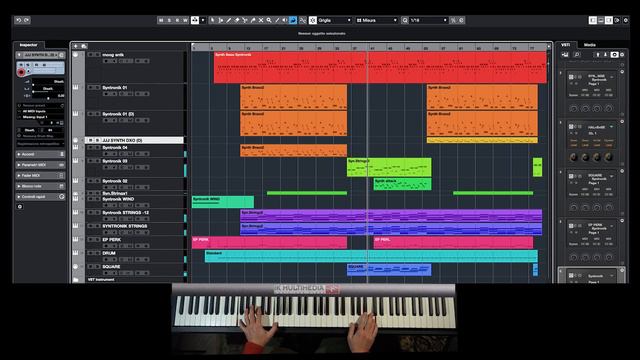Click the highlighted blue Color tool
Viewport: 640px width, 360px height.
click(x=293, y=20)
